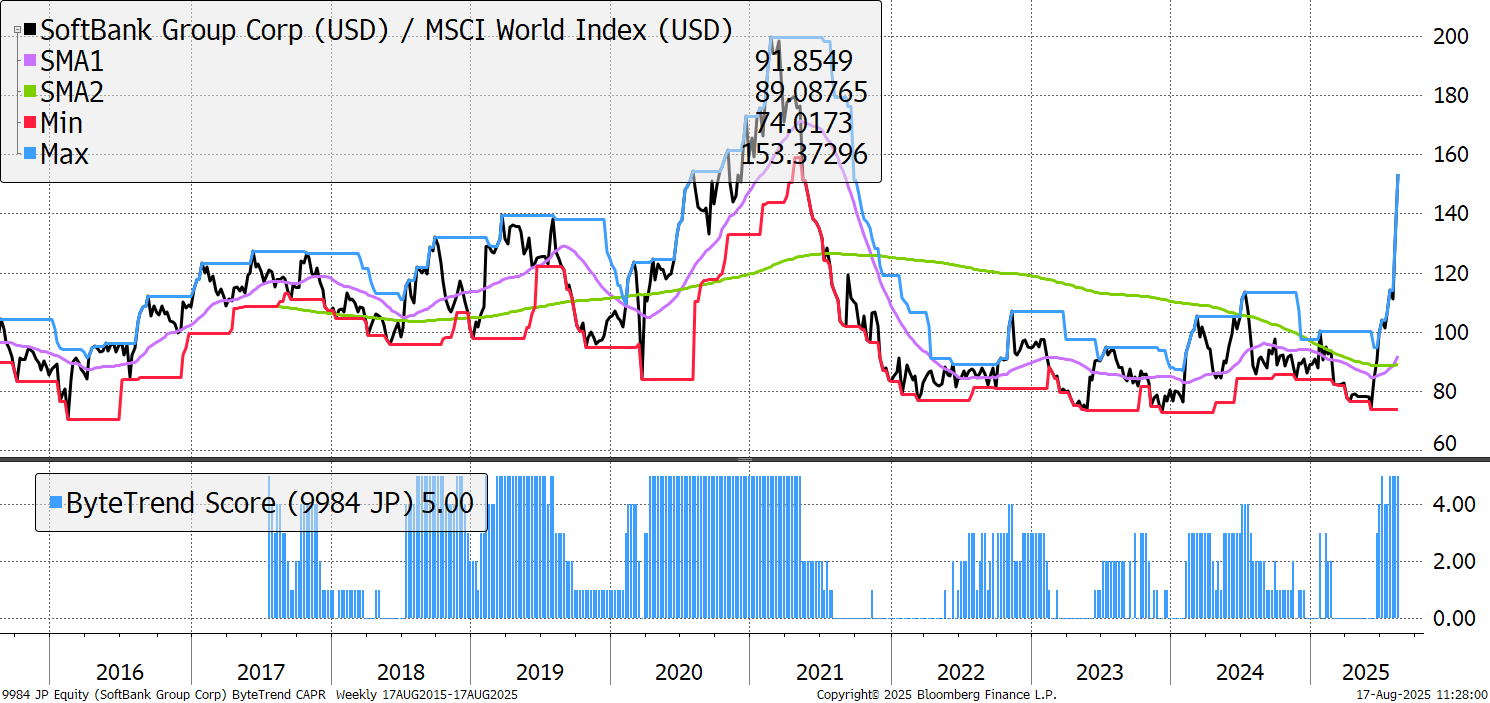Click the purple SMA1 color swatch
This screenshot has width=1490, height=703.
coord(29,62)
